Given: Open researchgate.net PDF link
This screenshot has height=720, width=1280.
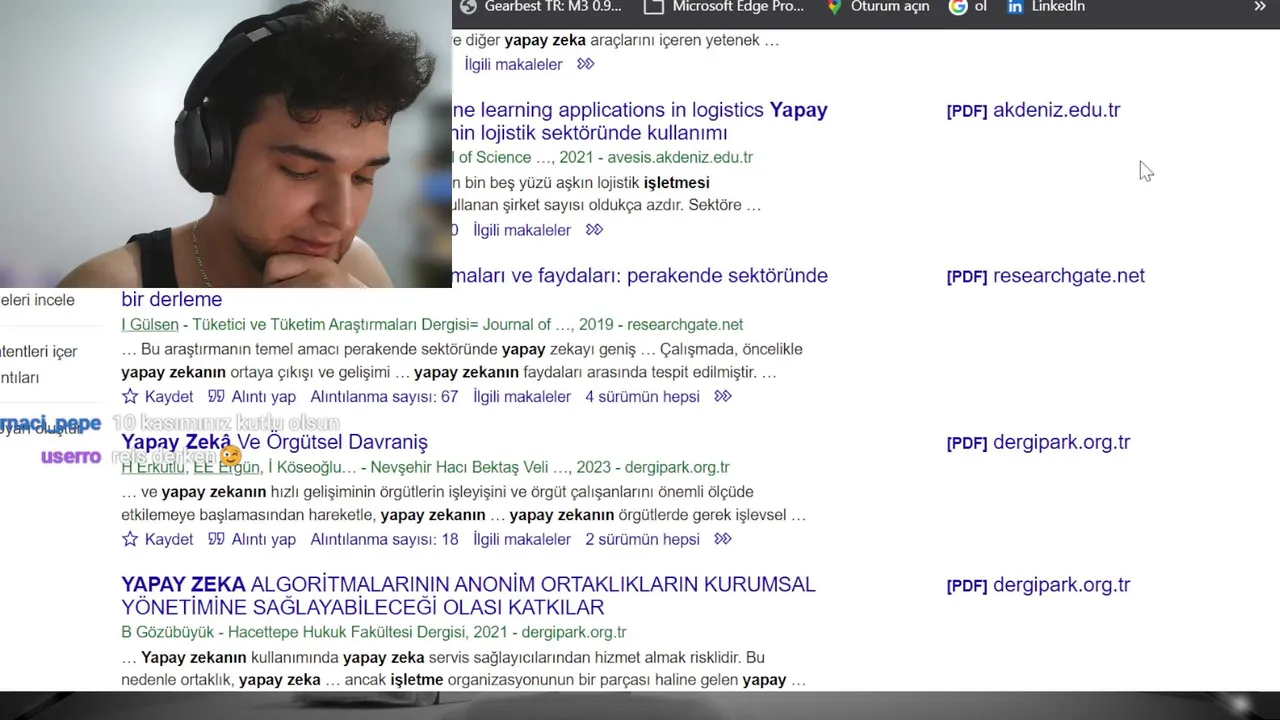Looking at the screenshot, I should [x=1045, y=276].
